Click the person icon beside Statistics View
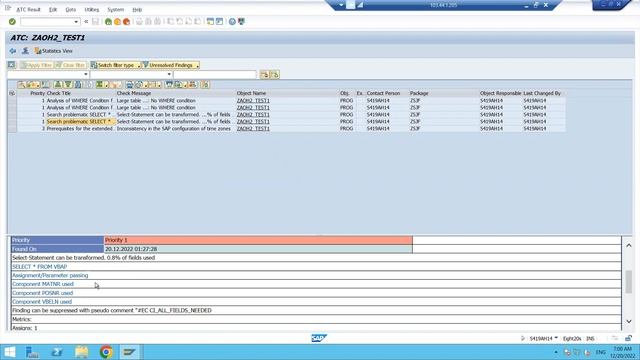The height and width of the screenshot is (360, 640). (x=25, y=51)
